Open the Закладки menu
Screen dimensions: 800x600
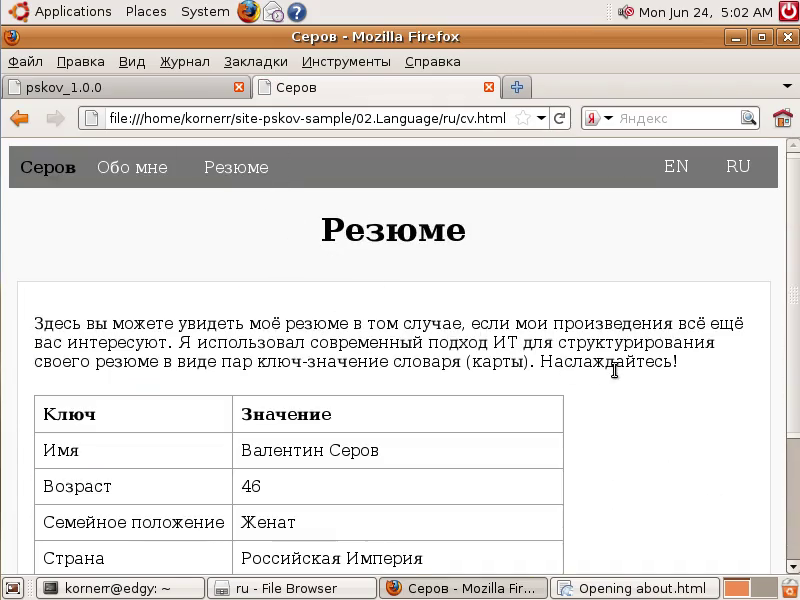tap(255, 61)
